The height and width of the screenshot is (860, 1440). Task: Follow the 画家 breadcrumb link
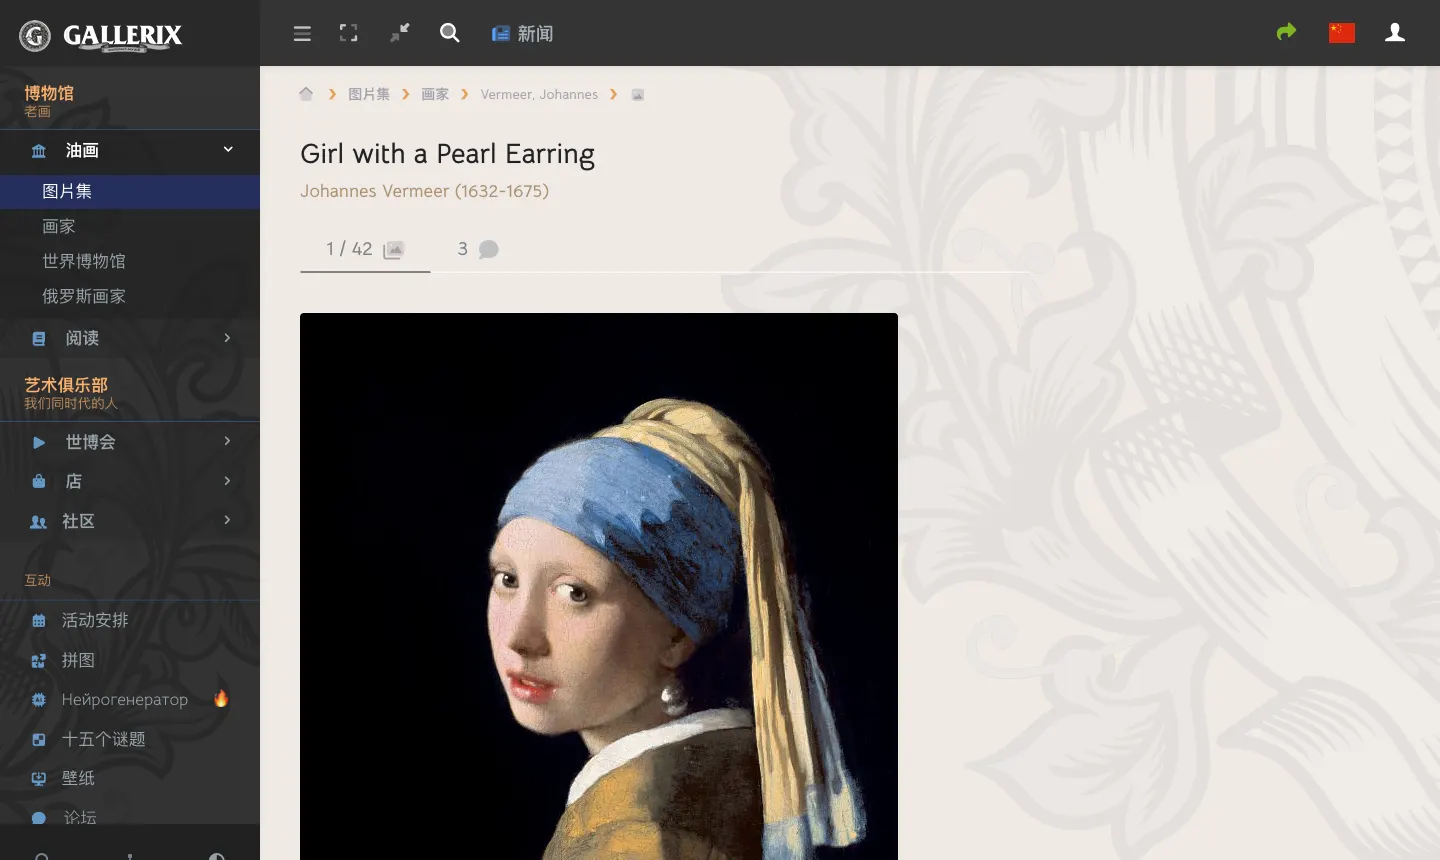click(435, 94)
